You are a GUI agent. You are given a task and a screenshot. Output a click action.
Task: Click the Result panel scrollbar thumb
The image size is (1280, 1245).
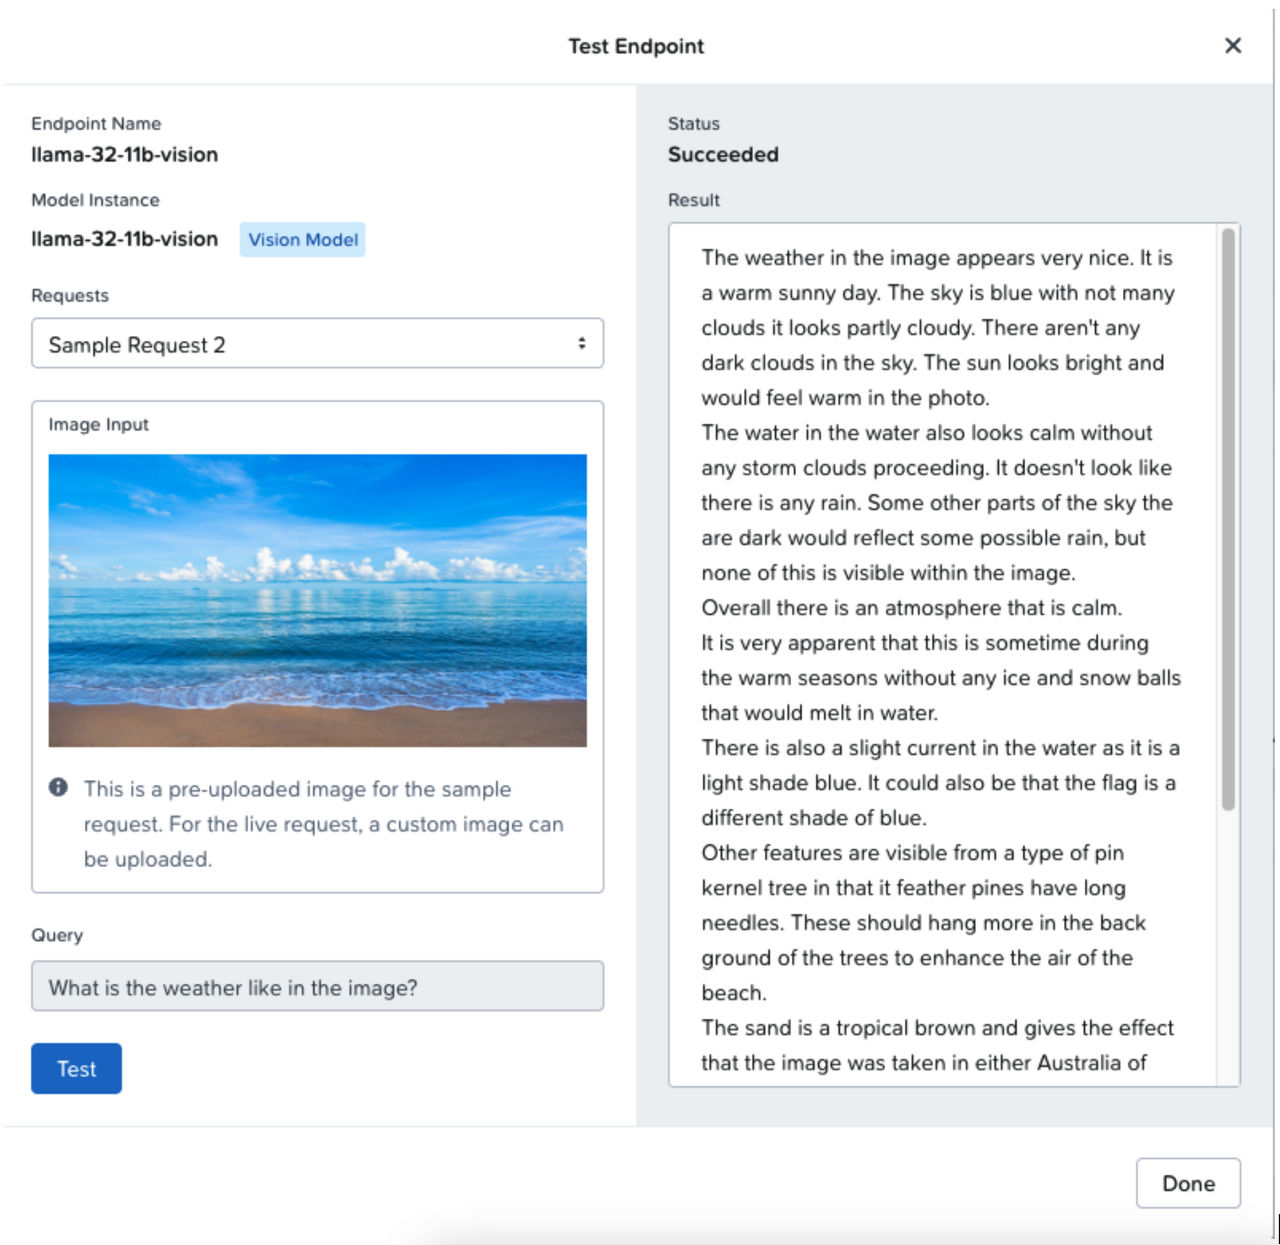click(x=1228, y=520)
